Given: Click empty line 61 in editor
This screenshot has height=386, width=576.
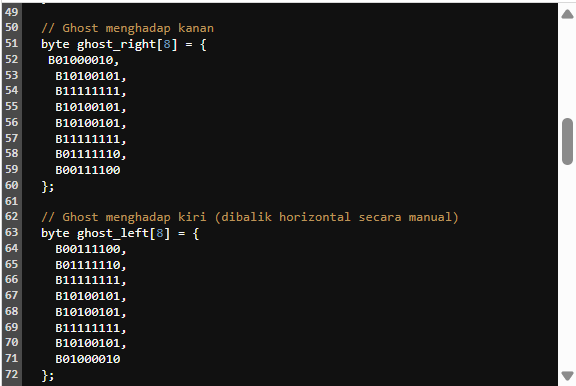Looking at the screenshot, I should pyautogui.click(x=289, y=201).
